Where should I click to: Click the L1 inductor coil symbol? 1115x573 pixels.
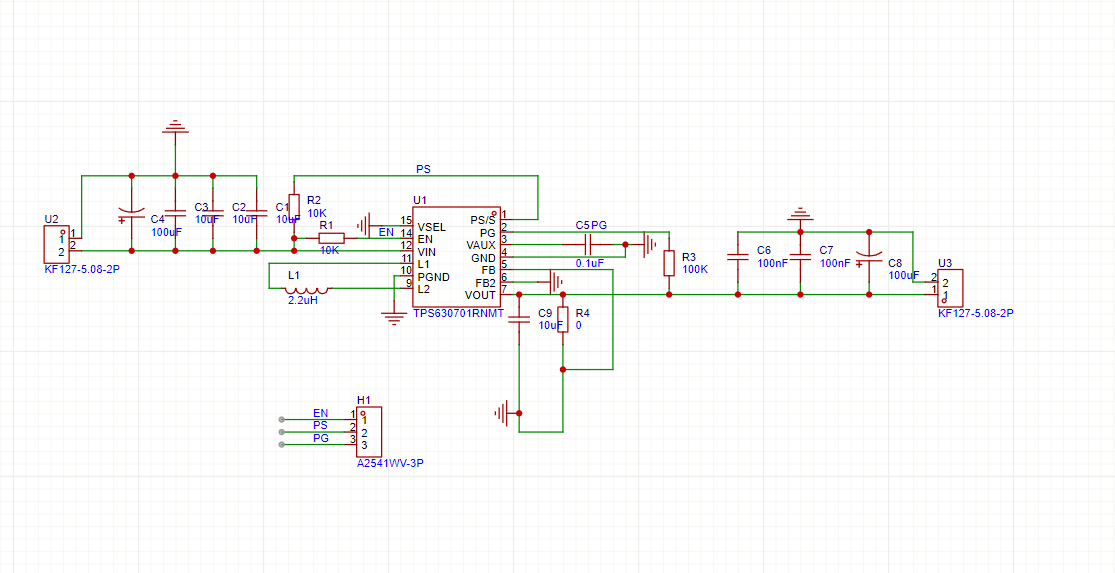coord(307,288)
